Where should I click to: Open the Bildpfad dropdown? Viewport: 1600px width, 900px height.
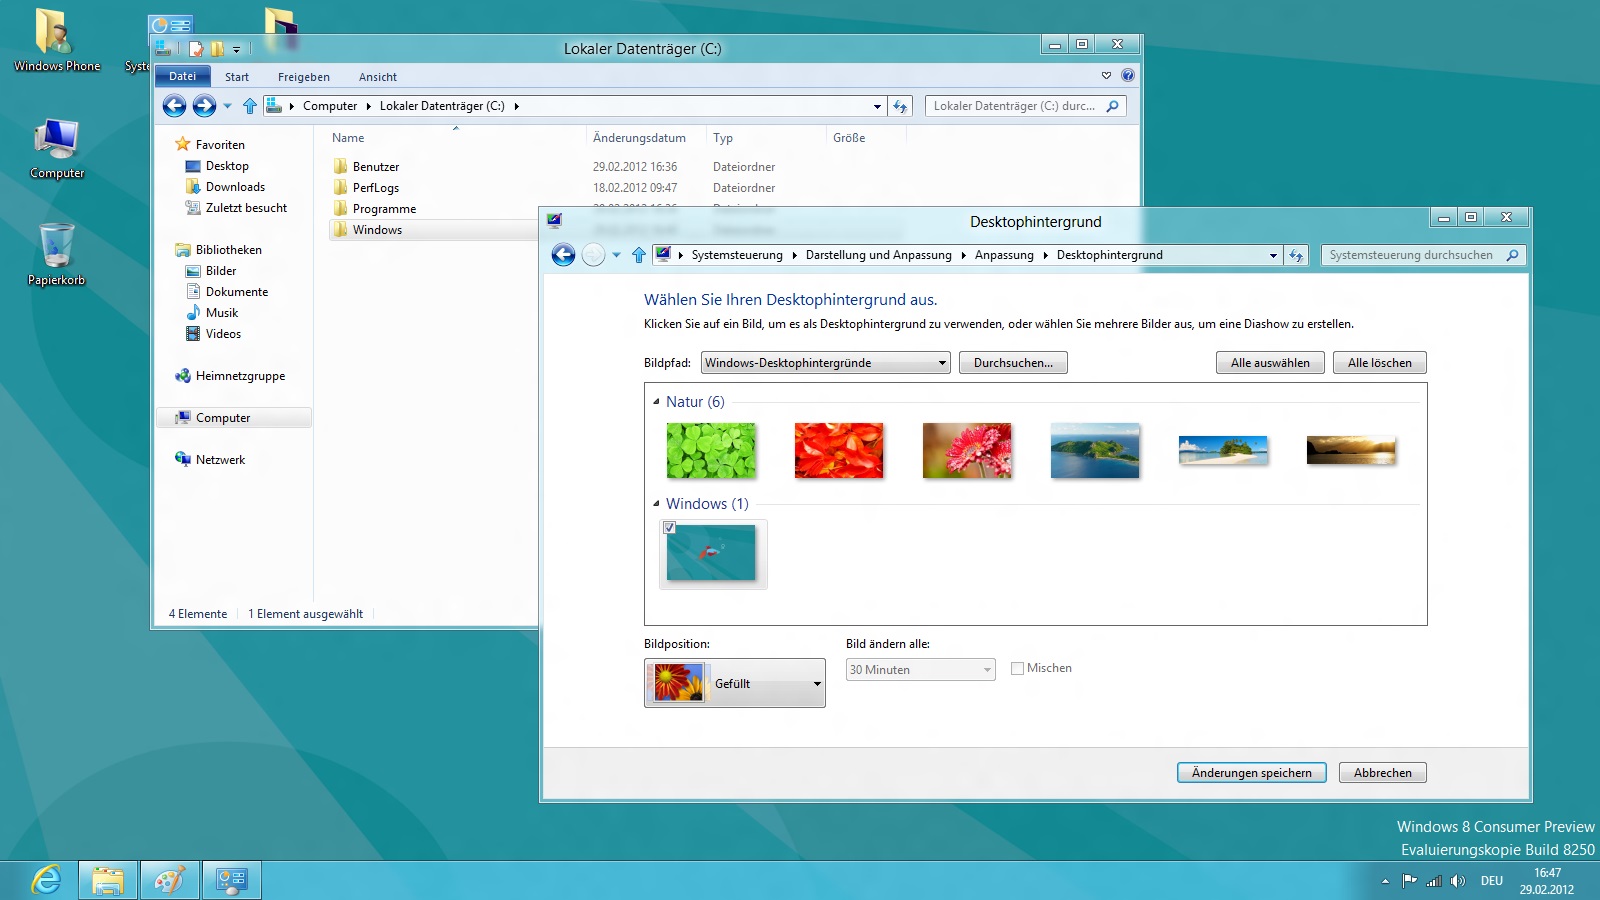point(825,363)
